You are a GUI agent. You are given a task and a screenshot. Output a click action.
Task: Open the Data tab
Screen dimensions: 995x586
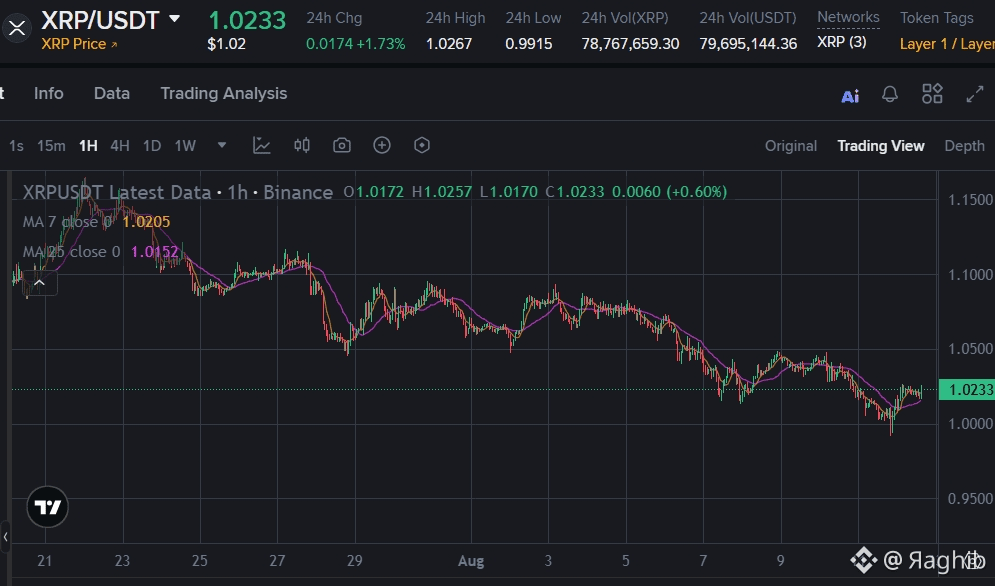pyautogui.click(x=112, y=93)
